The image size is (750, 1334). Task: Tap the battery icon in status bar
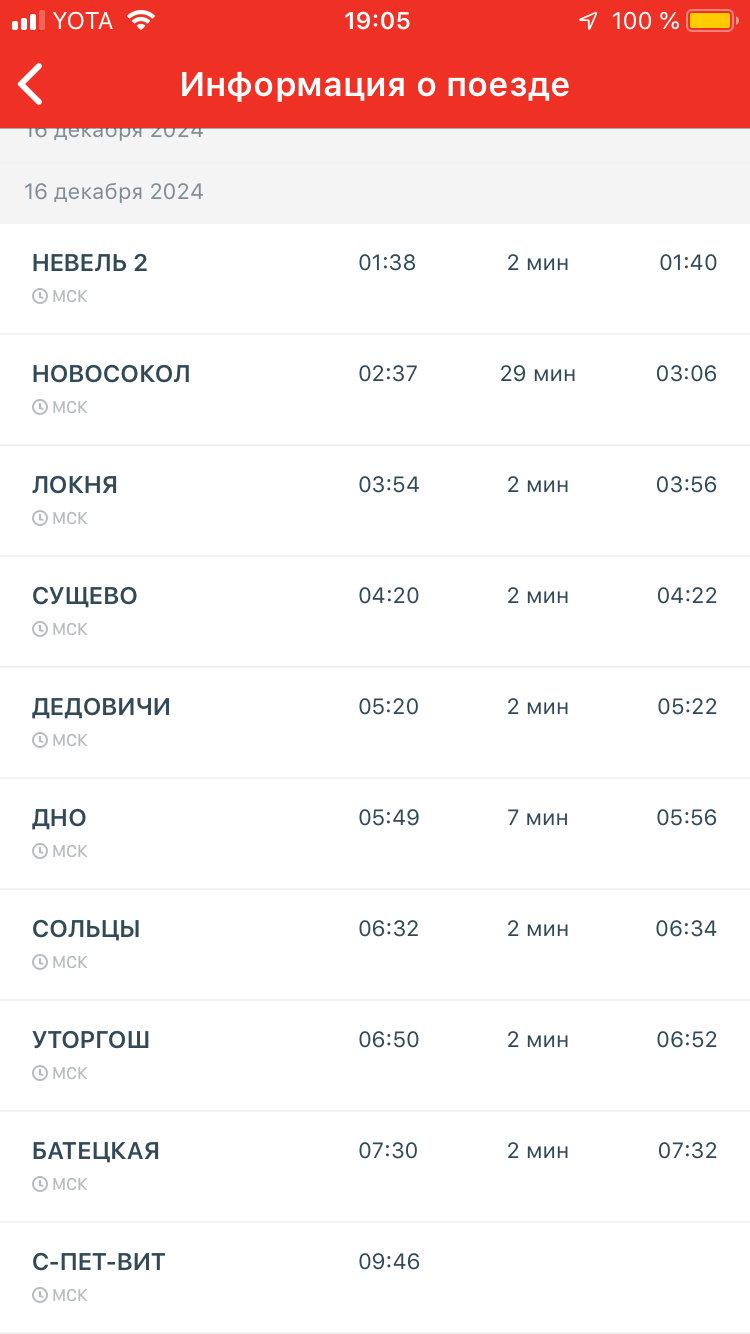(710, 21)
